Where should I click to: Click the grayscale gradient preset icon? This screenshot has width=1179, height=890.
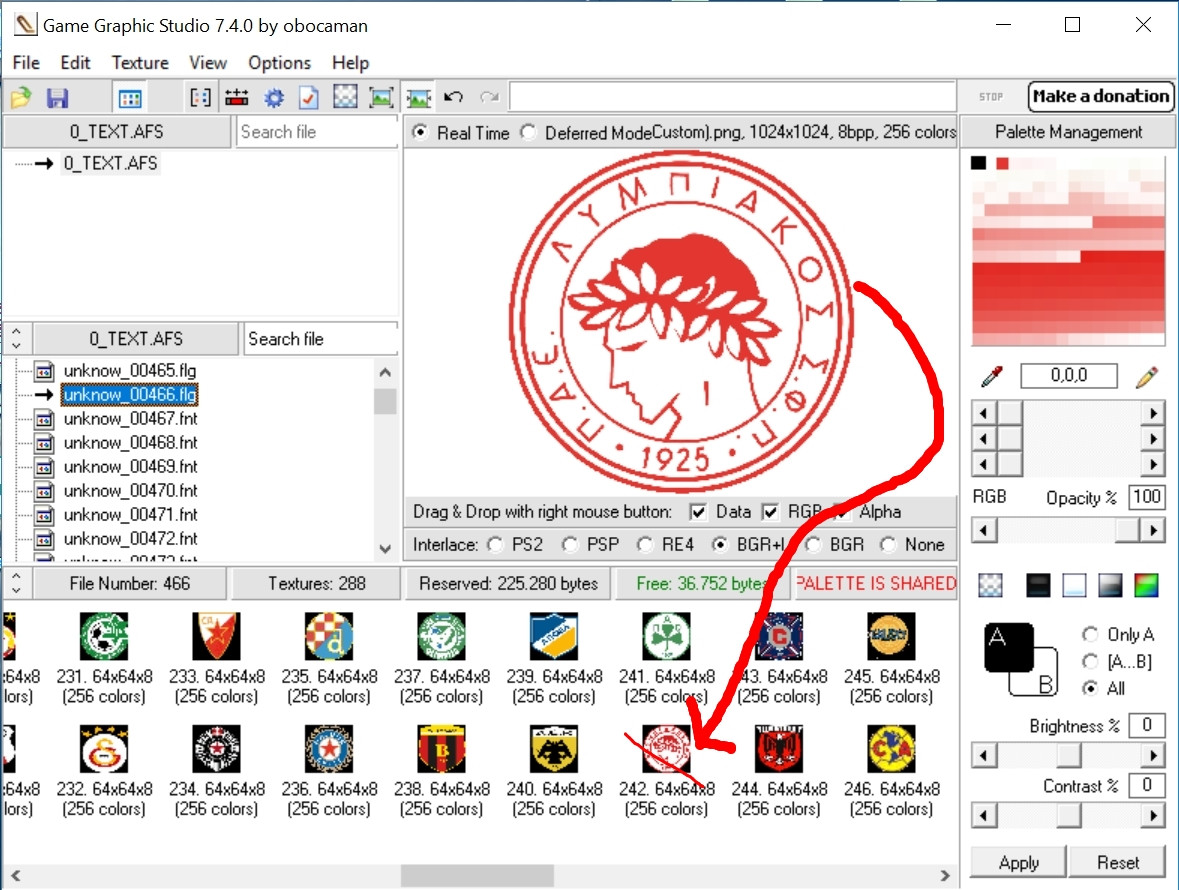[1111, 585]
